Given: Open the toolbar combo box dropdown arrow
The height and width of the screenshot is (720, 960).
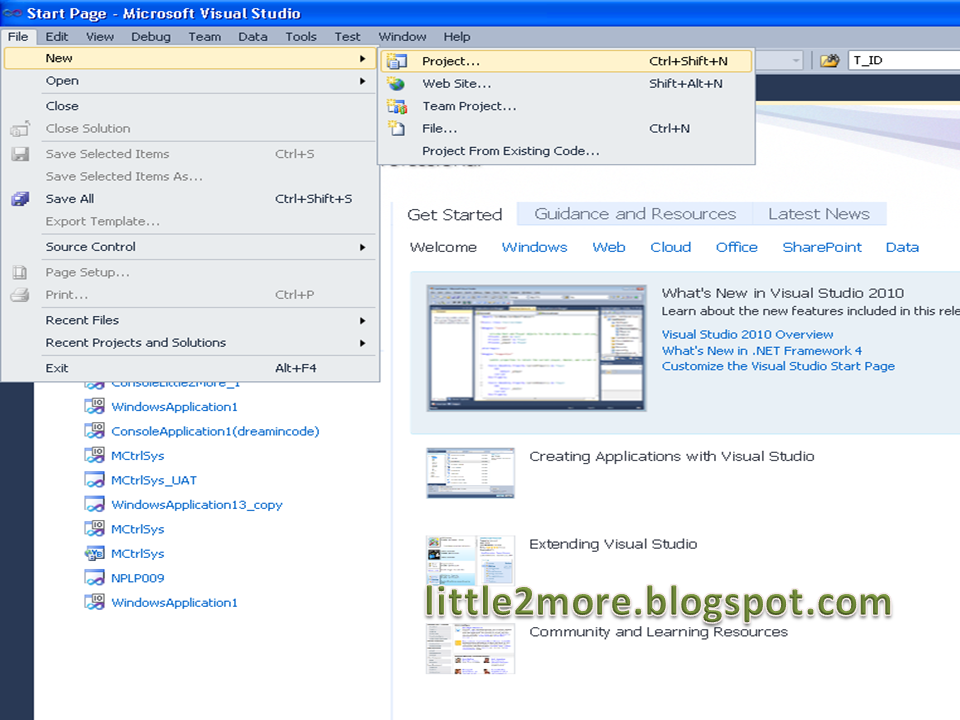Looking at the screenshot, I should (795, 61).
